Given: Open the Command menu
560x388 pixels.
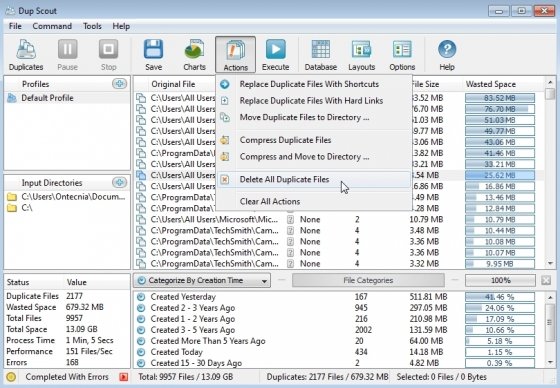Looking at the screenshot, I should pyautogui.click(x=52, y=26).
